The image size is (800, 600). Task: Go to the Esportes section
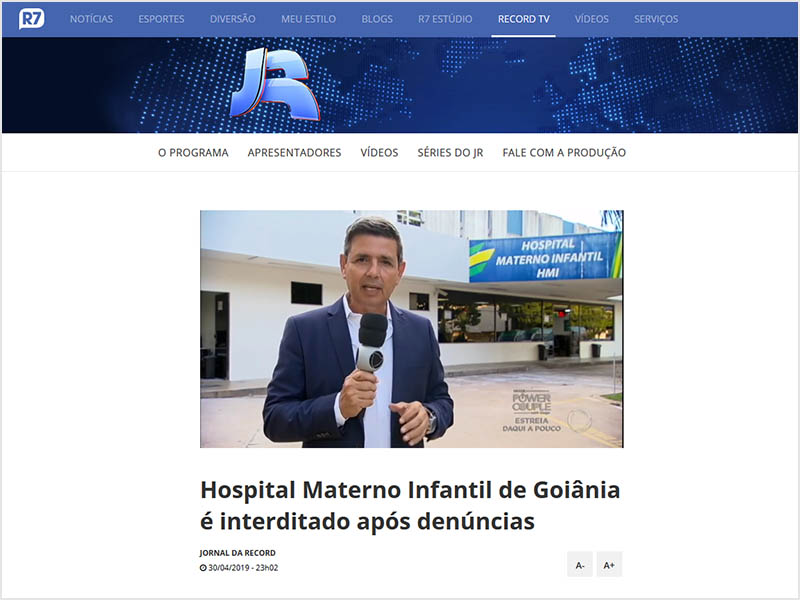coord(161,19)
